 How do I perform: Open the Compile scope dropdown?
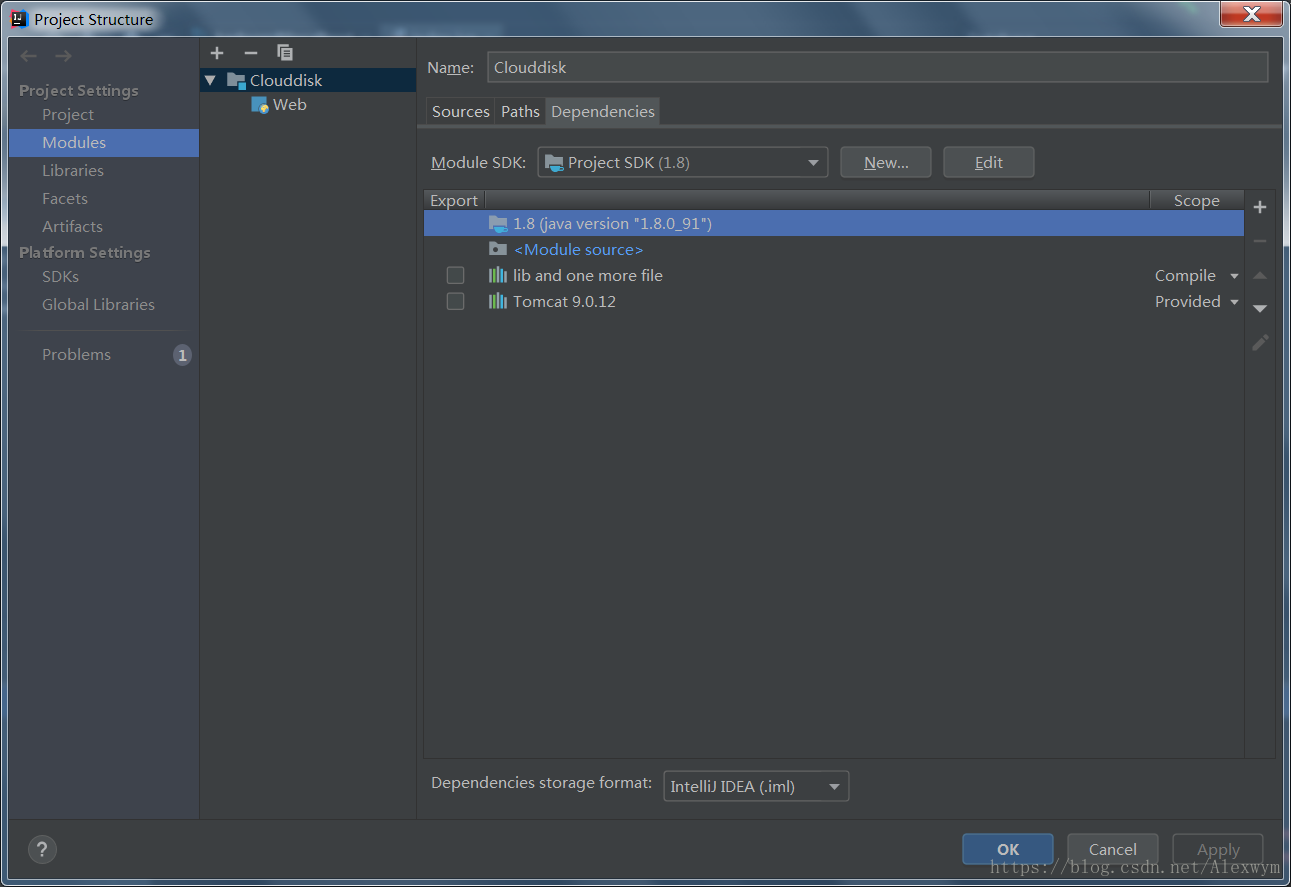[x=1197, y=276]
